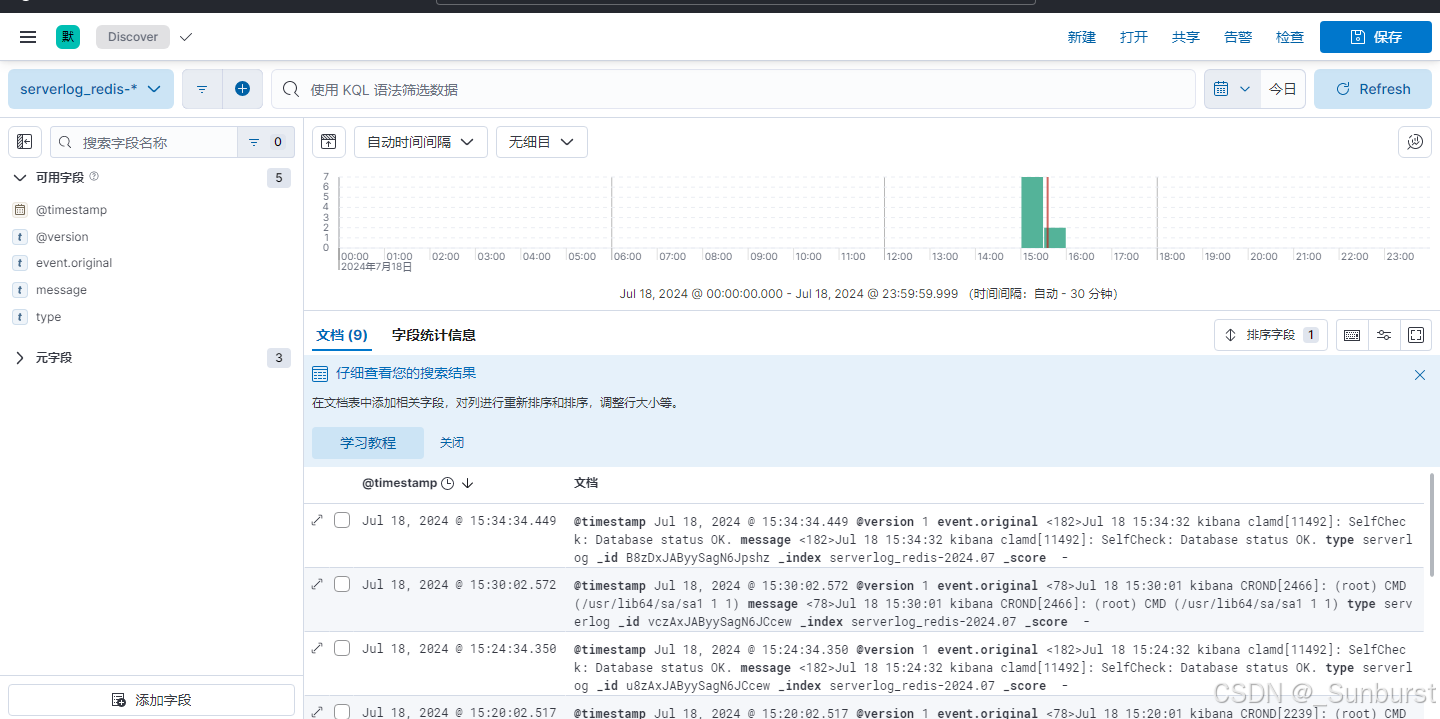
Task: Click the Discover breadcrumb badge
Action: (133, 37)
